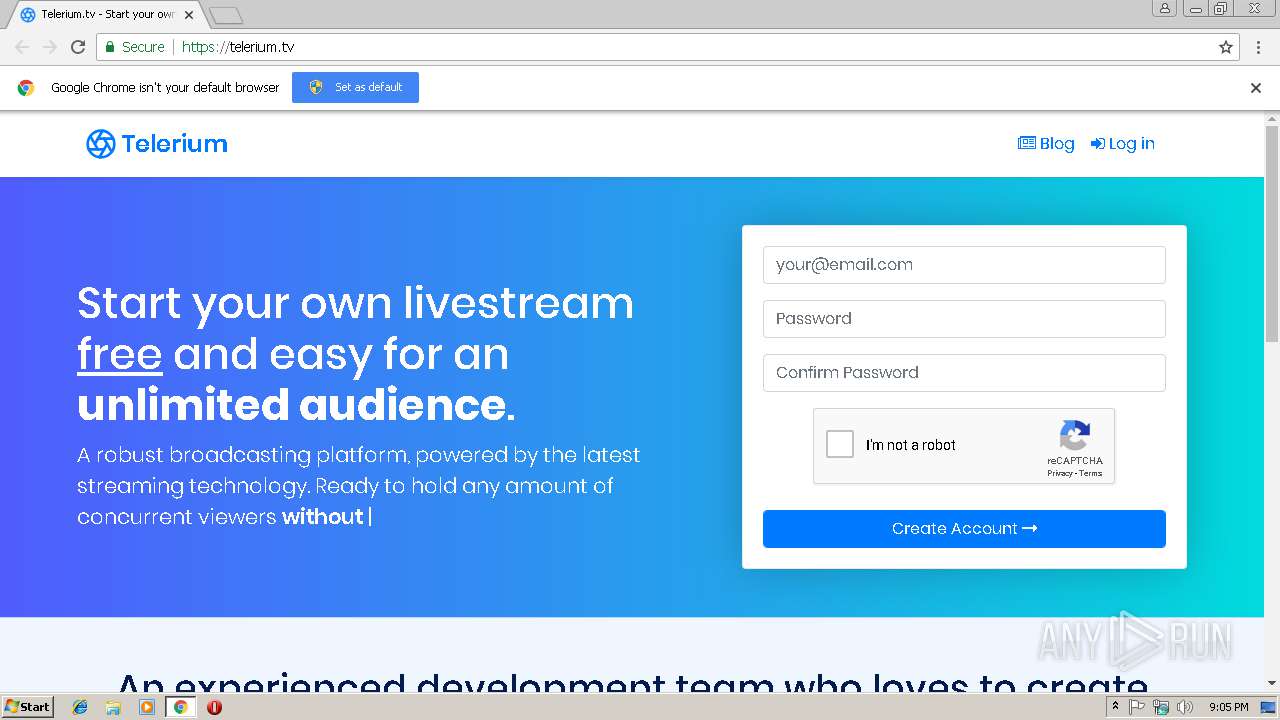
Task: Click the scrollbar down arrow
Action: click(x=1272, y=684)
